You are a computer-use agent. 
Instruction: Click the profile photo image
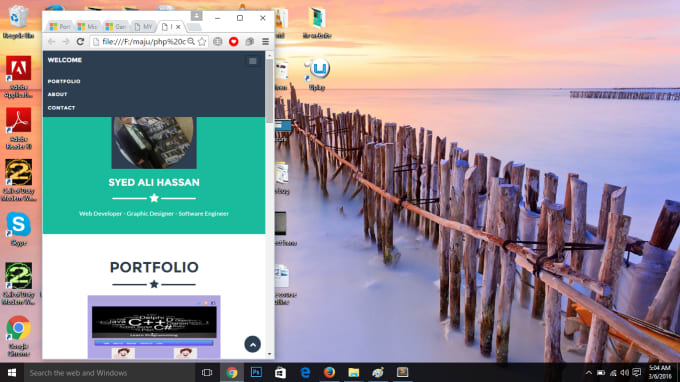coord(154,143)
